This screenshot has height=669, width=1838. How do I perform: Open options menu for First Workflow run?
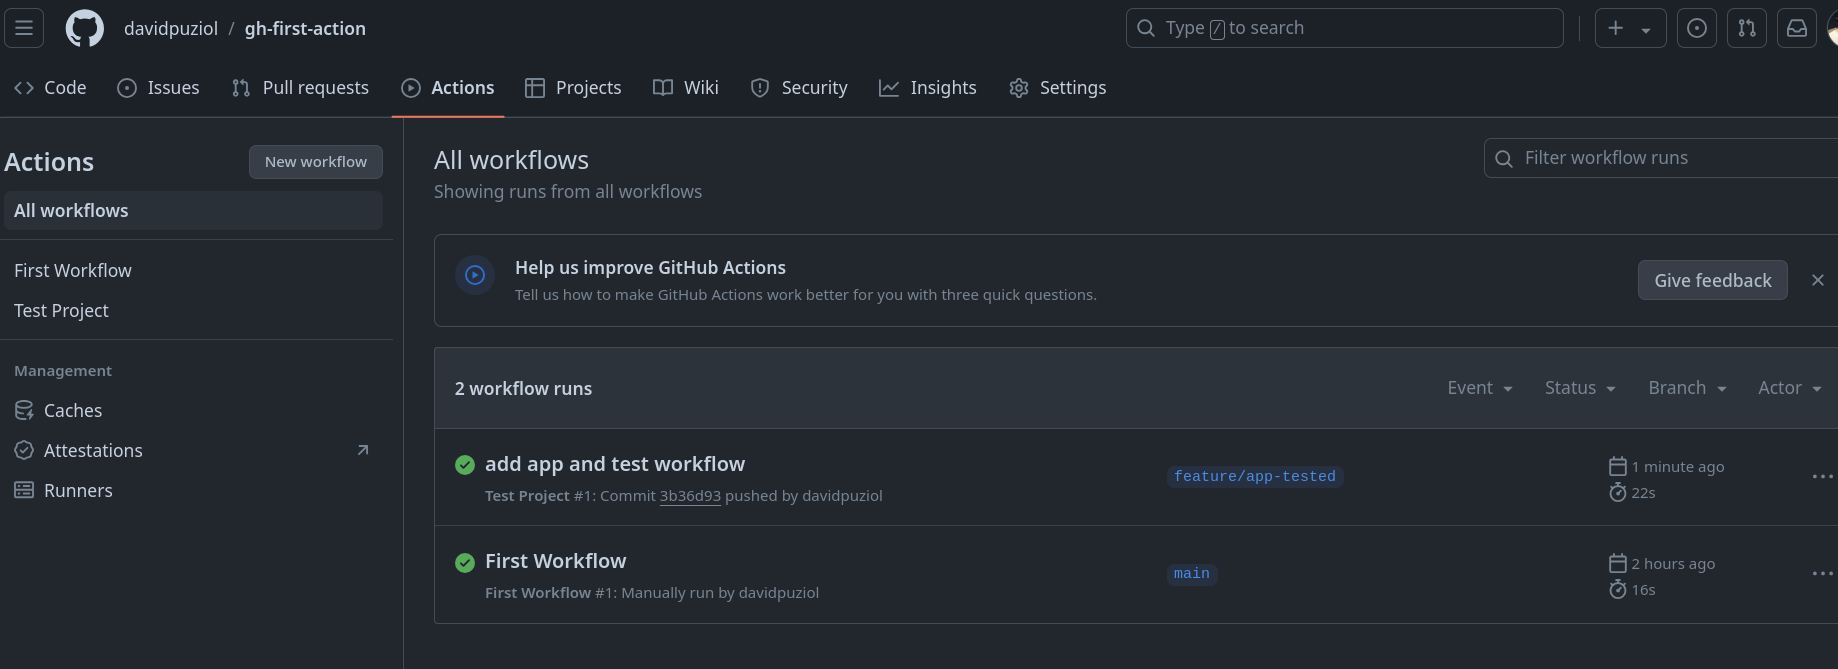click(x=1821, y=574)
